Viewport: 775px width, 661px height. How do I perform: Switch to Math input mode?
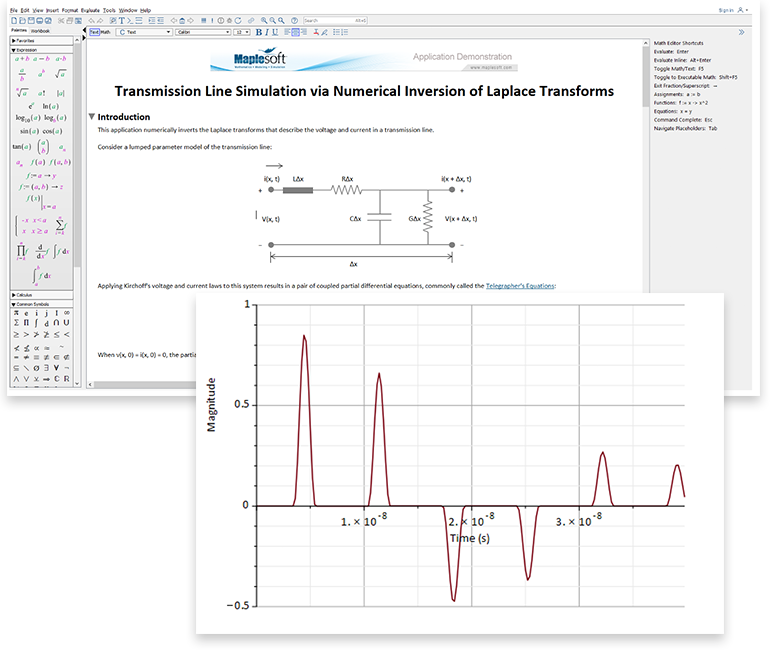pyautogui.click(x=106, y=32)
